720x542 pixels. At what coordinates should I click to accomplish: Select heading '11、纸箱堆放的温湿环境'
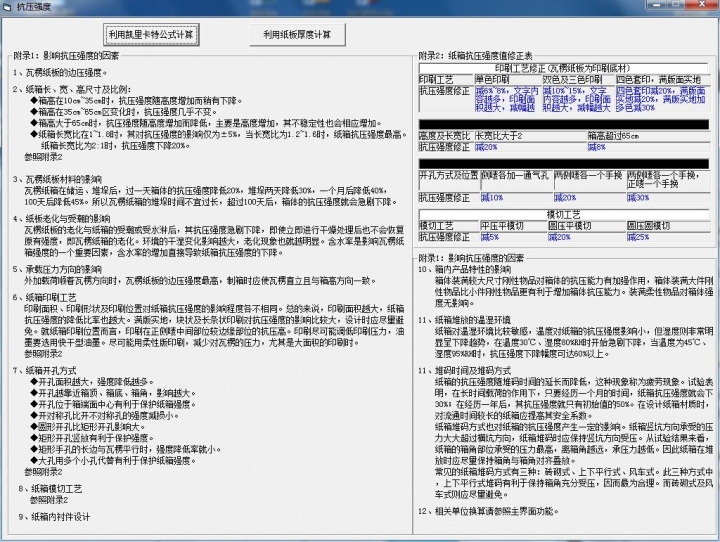tap(464, 320)
